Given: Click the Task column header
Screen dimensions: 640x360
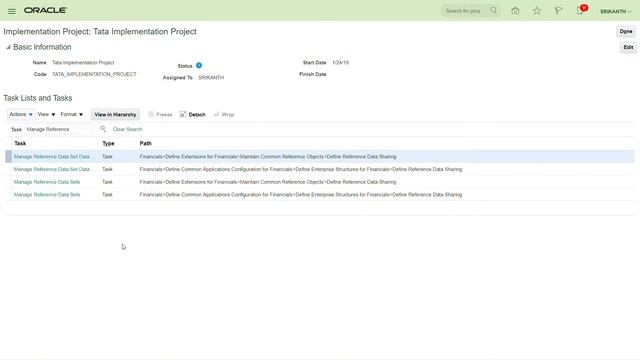Looking at the screenshot, I should [20, 143].
